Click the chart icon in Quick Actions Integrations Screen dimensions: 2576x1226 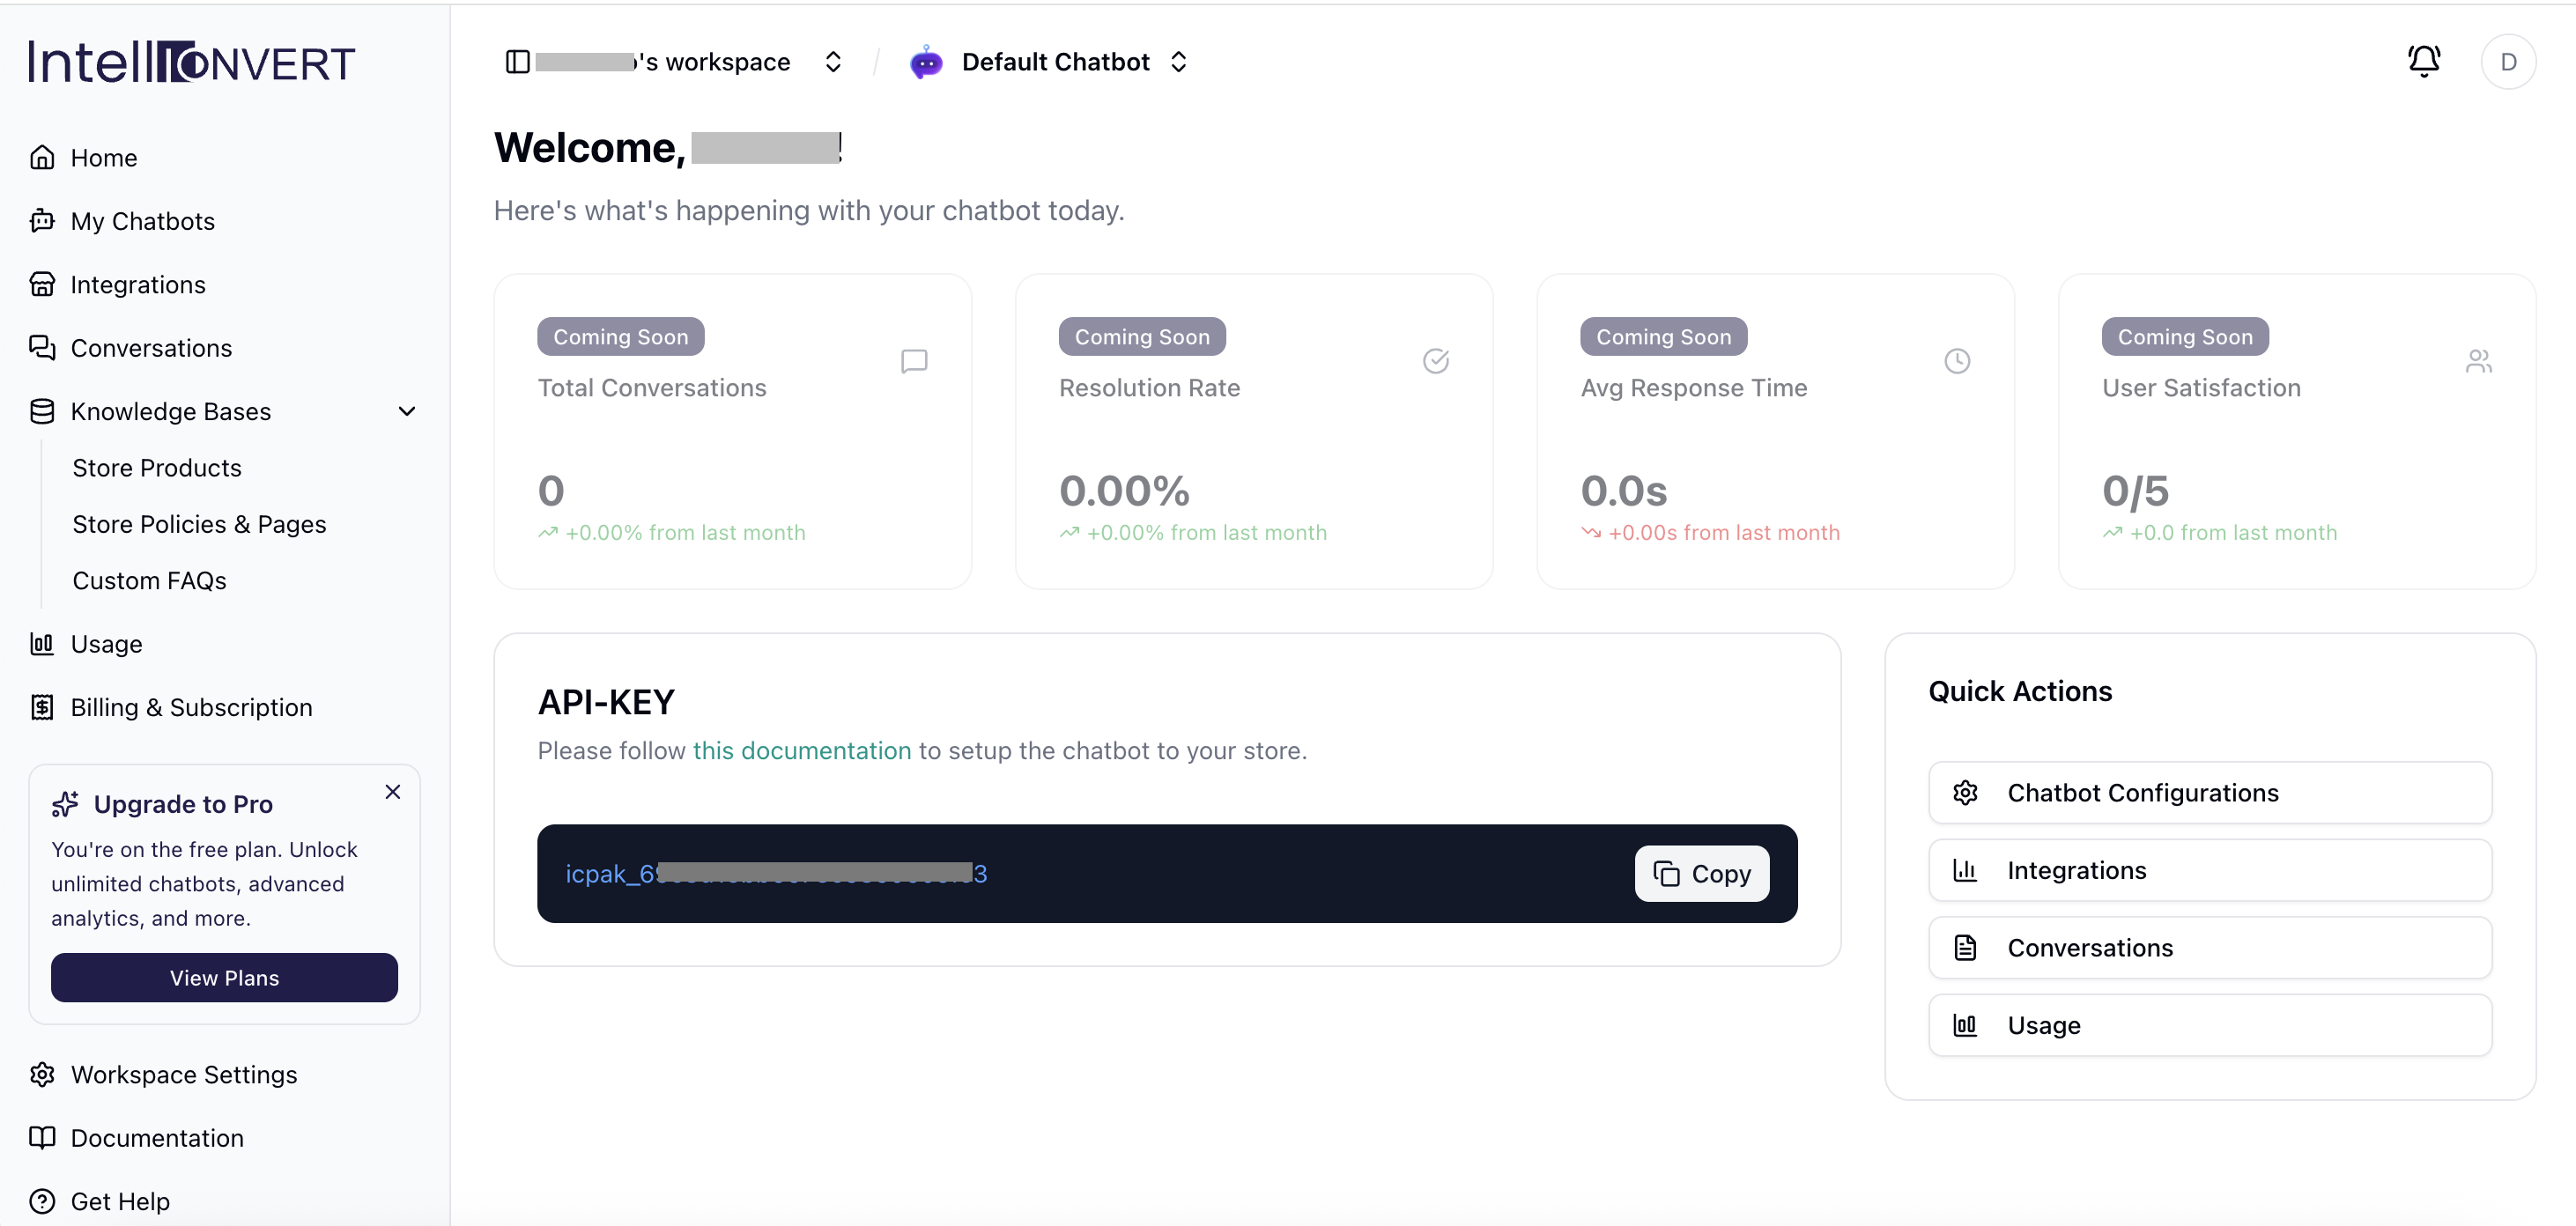tap(1965, 870)
